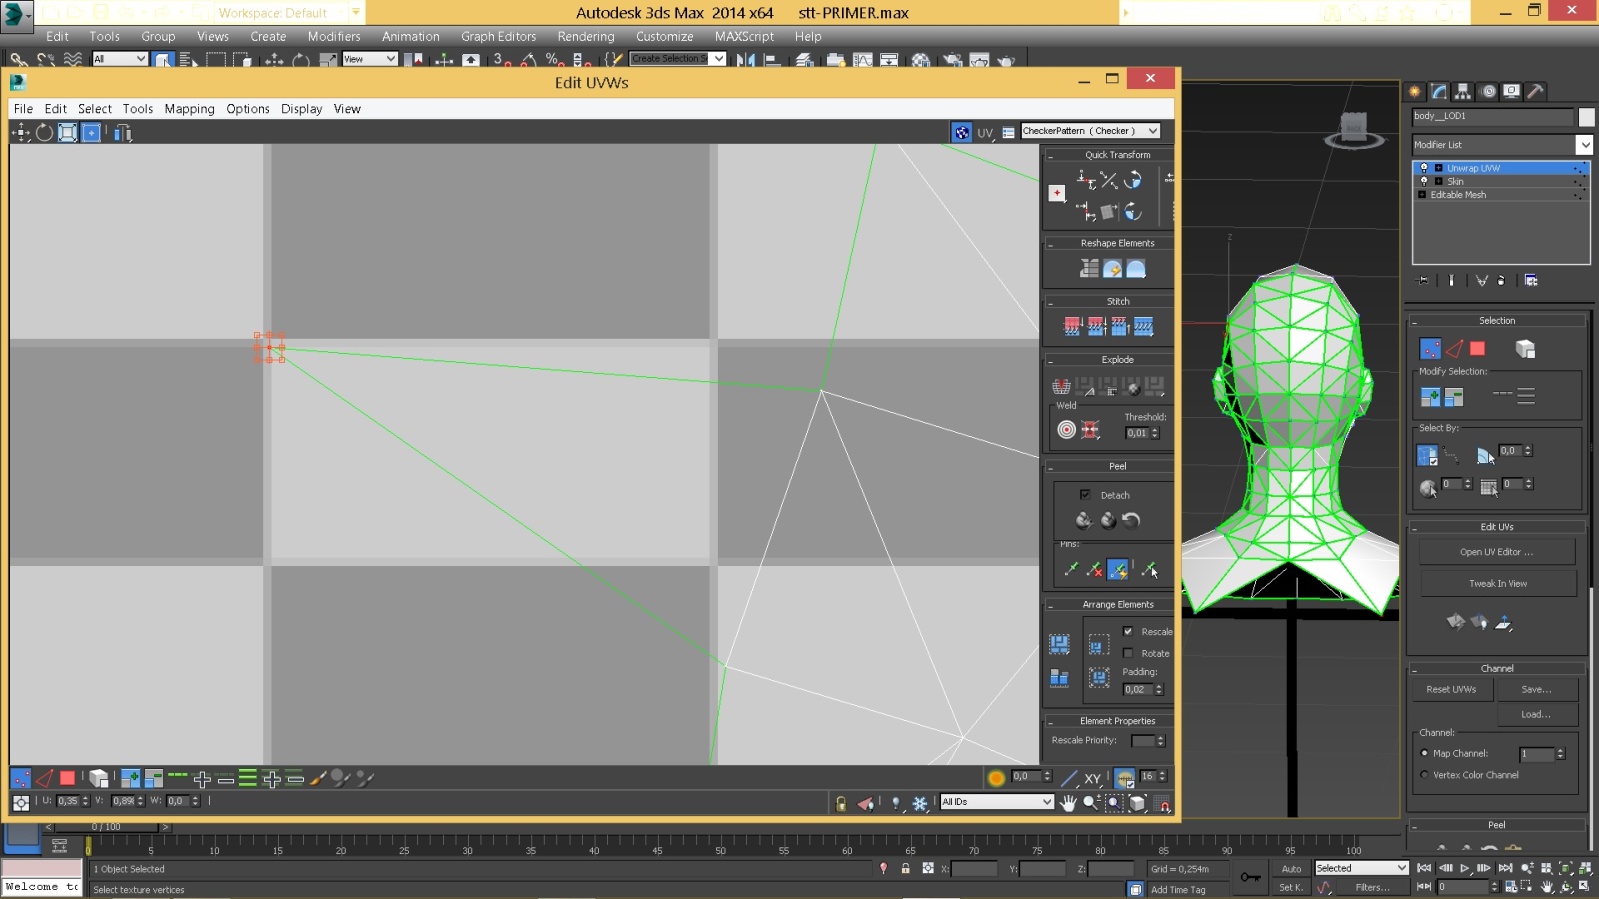
Task: Click the Straighten Selection icon under Reshape Elements
Action: pyautogui.click(x=1089, y=269)
